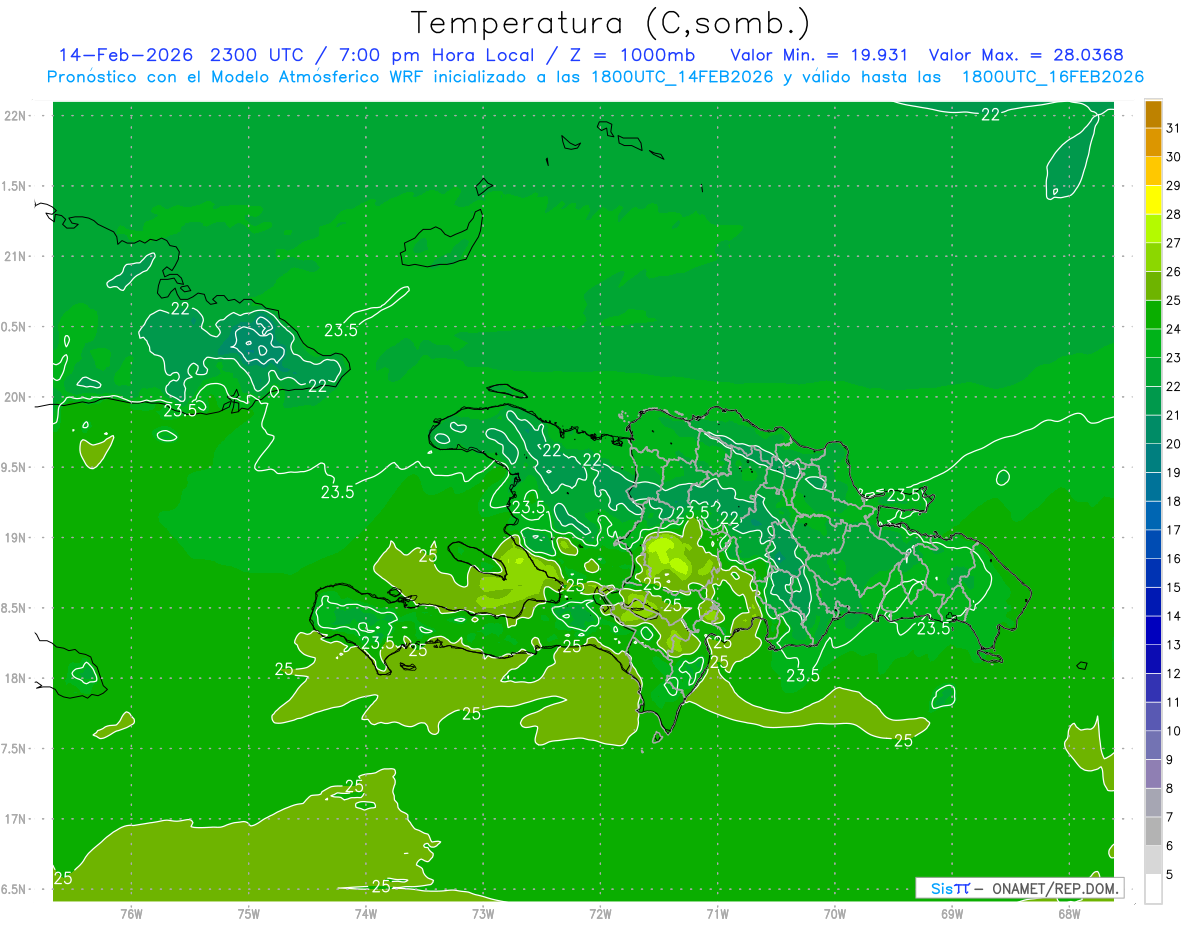Viewport: 1200px width, 927px height.
Task: Click the 21N latitude label
Action: pyautogui.click(x=15, y=257)
